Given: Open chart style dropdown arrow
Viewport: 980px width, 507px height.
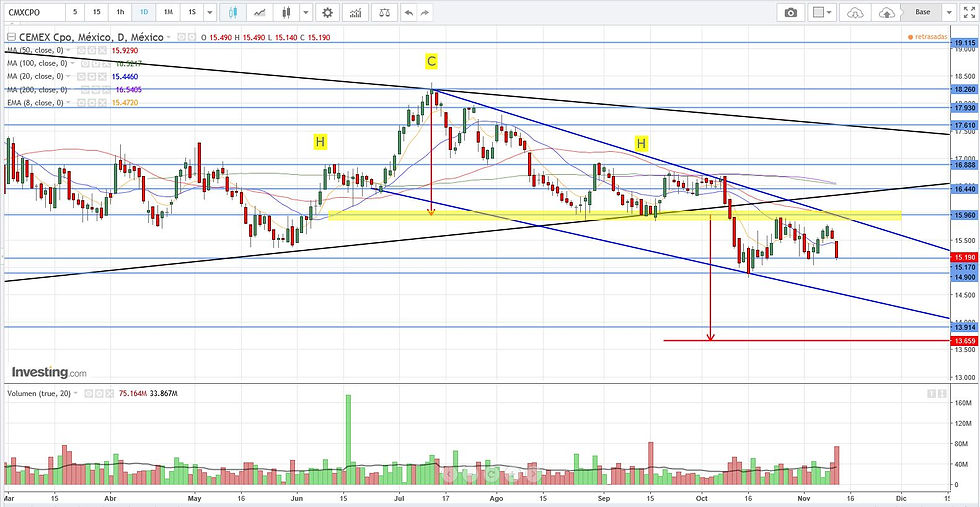Looking at the screenshot, I should pyautogui.click(x=305, y=12).
